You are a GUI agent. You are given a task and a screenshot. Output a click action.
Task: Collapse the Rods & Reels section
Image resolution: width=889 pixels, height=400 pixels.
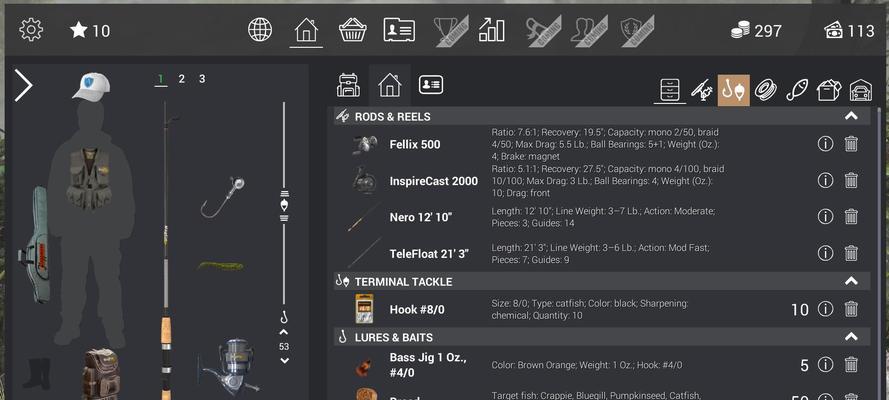[851, 116]
